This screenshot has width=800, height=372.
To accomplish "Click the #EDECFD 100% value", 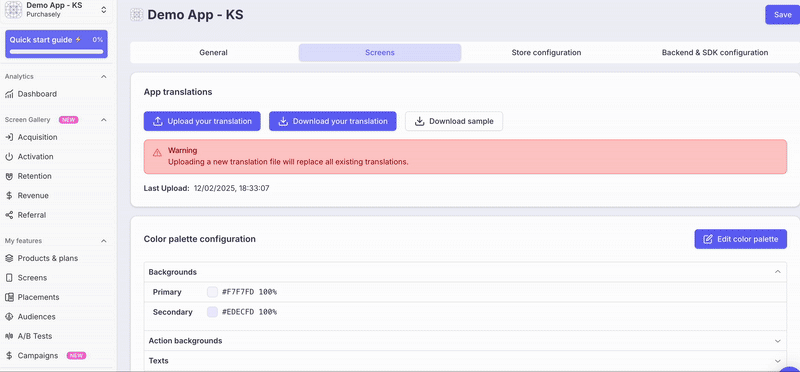I will tap(249, 312).
